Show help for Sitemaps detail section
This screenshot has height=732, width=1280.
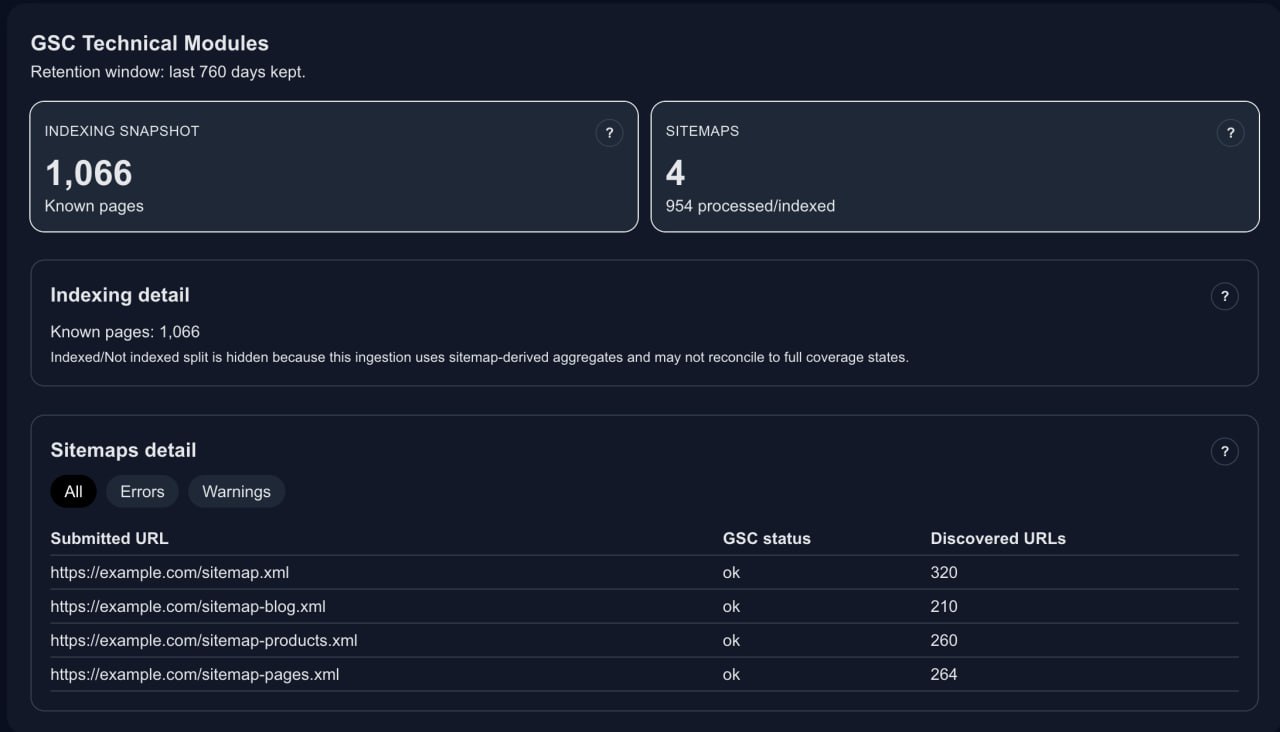tap(1224, 451)
